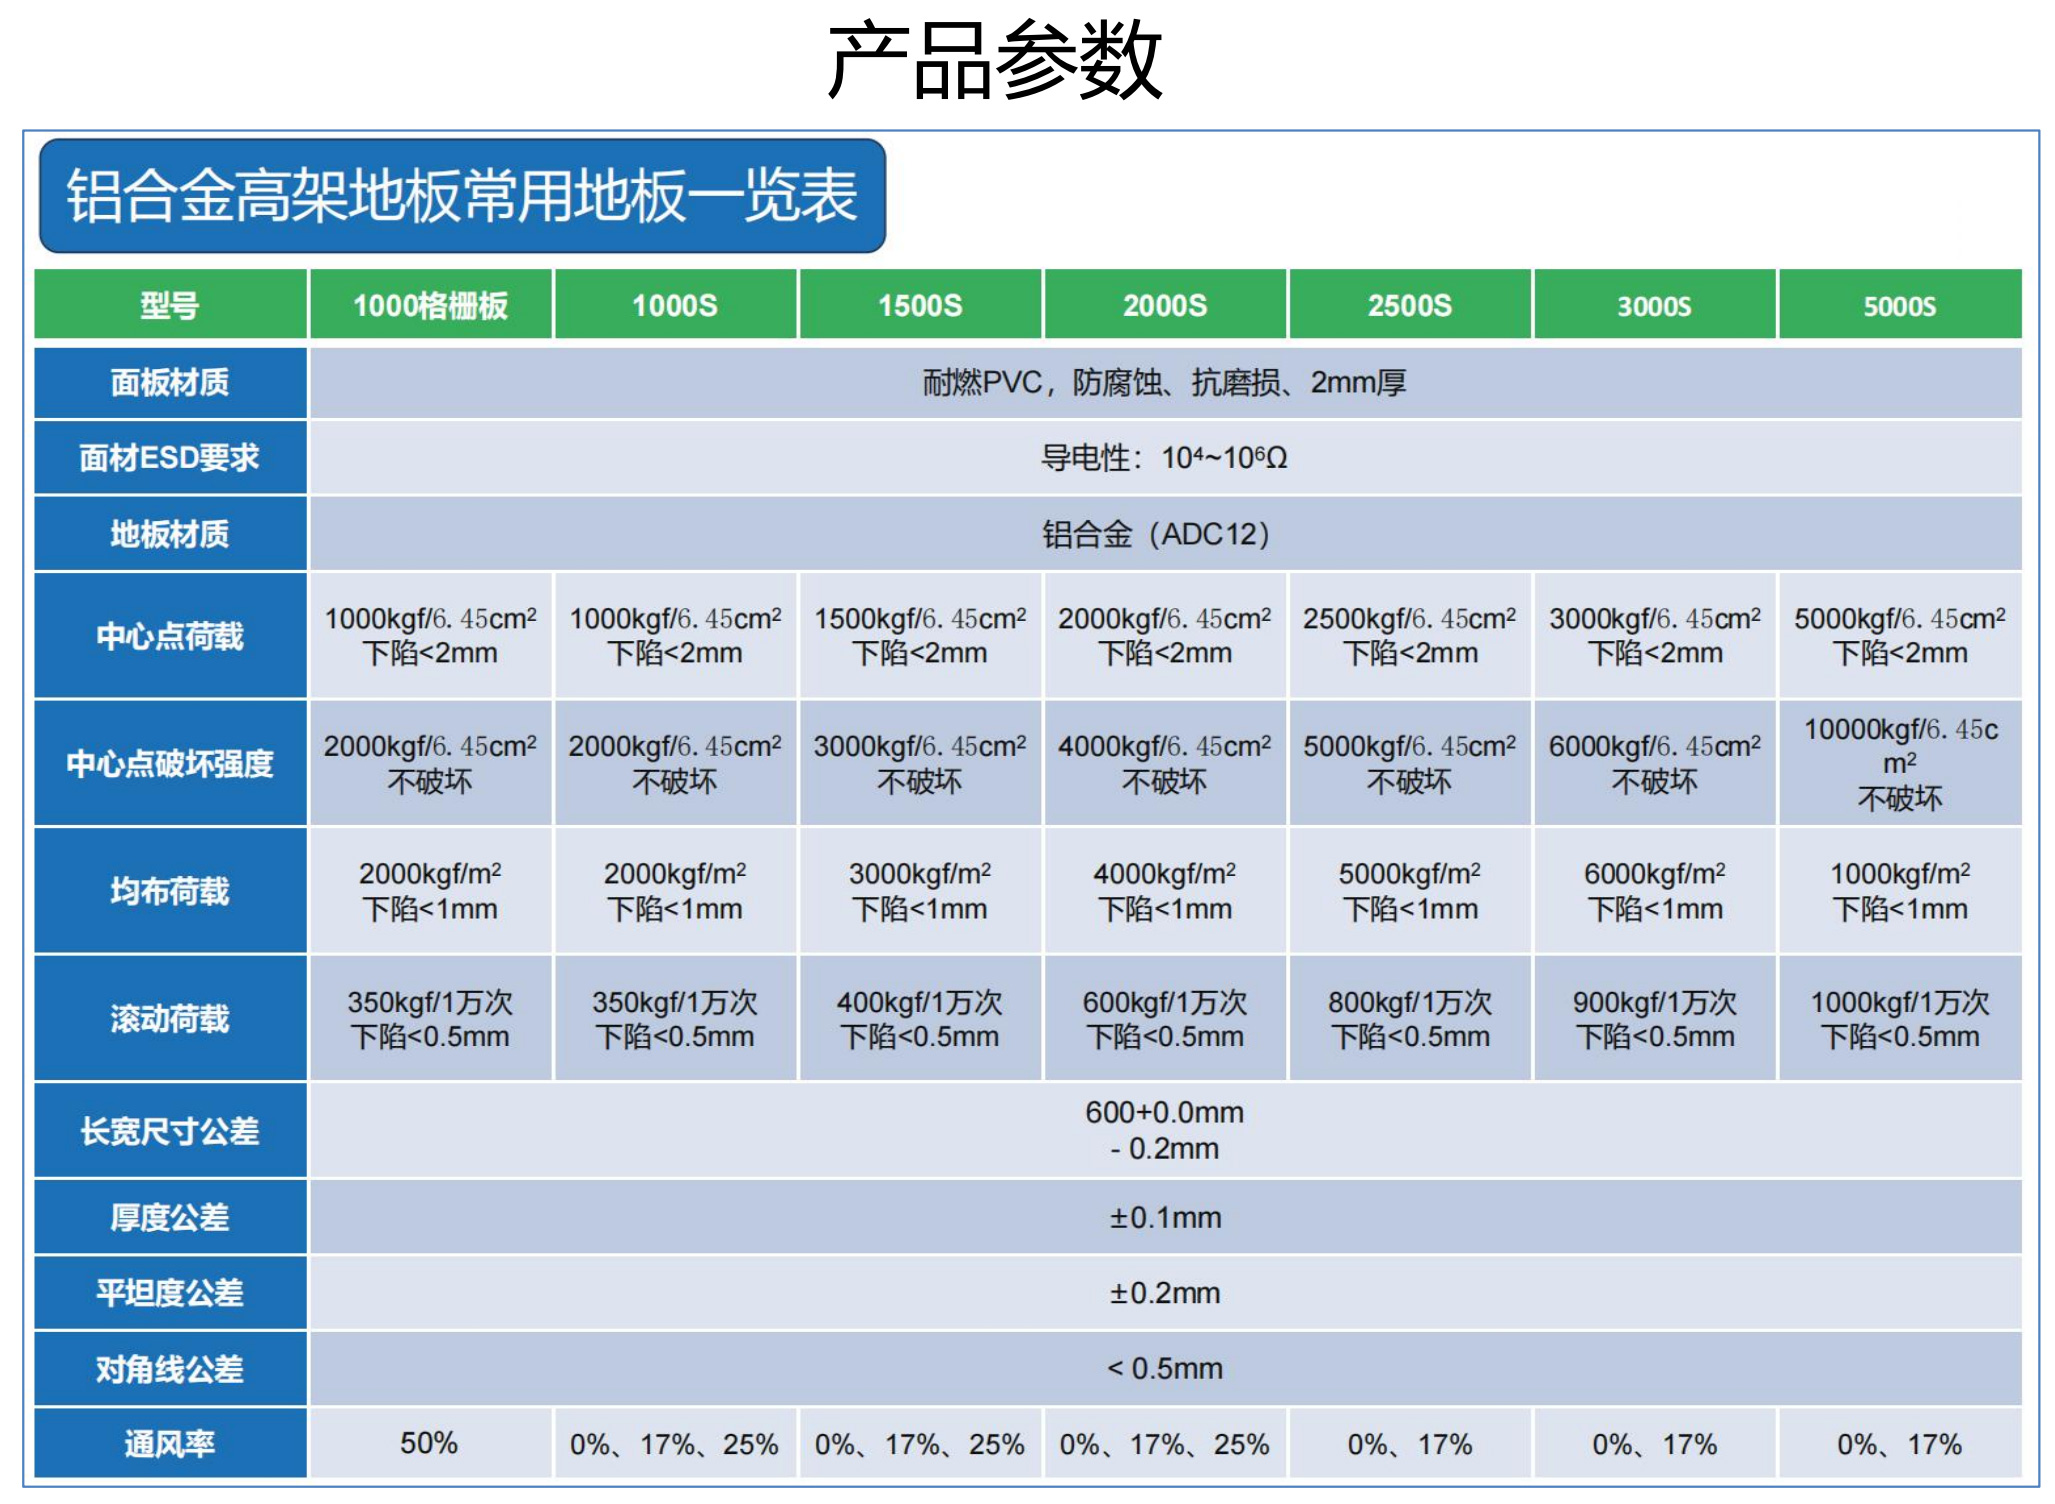Click the 面板材质 row label
The image size is (2055, 1504).
pyautogui.click(x=170, y=382)
